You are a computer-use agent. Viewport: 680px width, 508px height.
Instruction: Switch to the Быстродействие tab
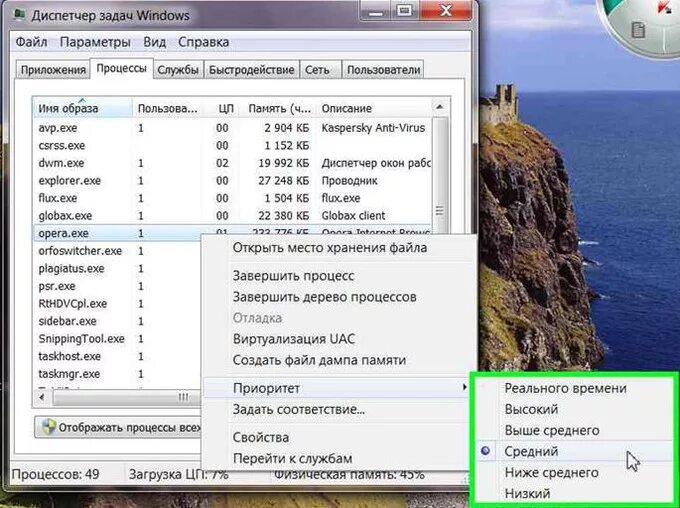point(252,70)
